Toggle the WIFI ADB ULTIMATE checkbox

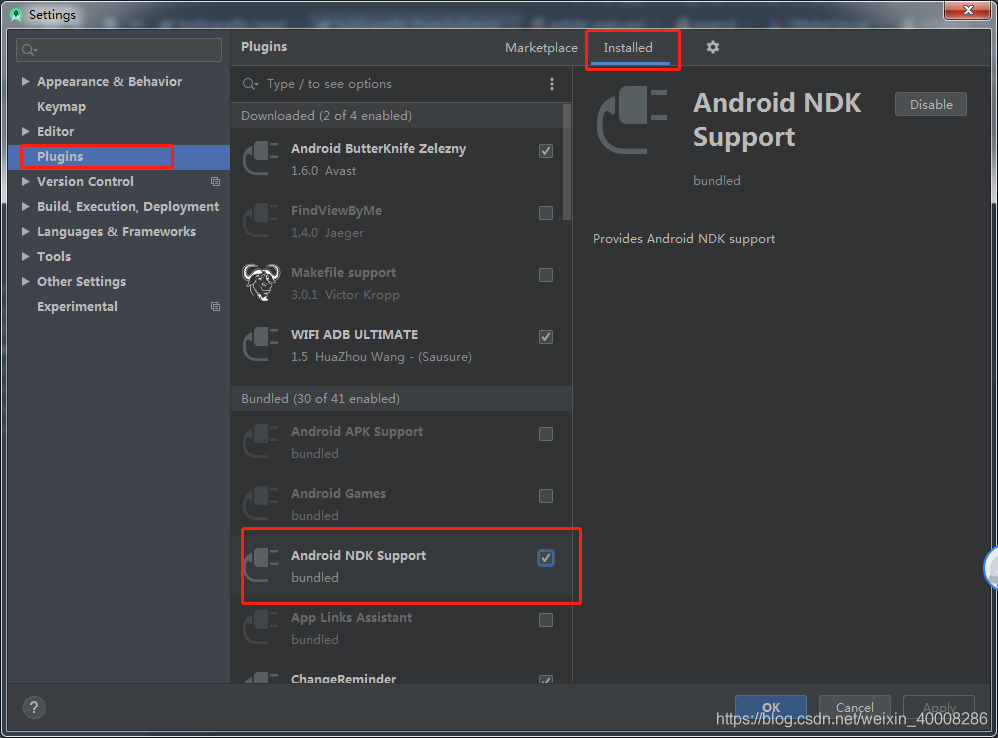click(x=545, y=337)
